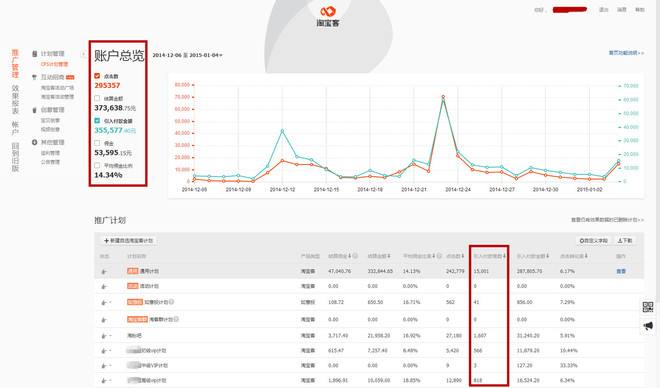This screenshot has width=660, height=388.
Task: Open the date range 2014-12-06 dropdown
Action: [187, 55]
